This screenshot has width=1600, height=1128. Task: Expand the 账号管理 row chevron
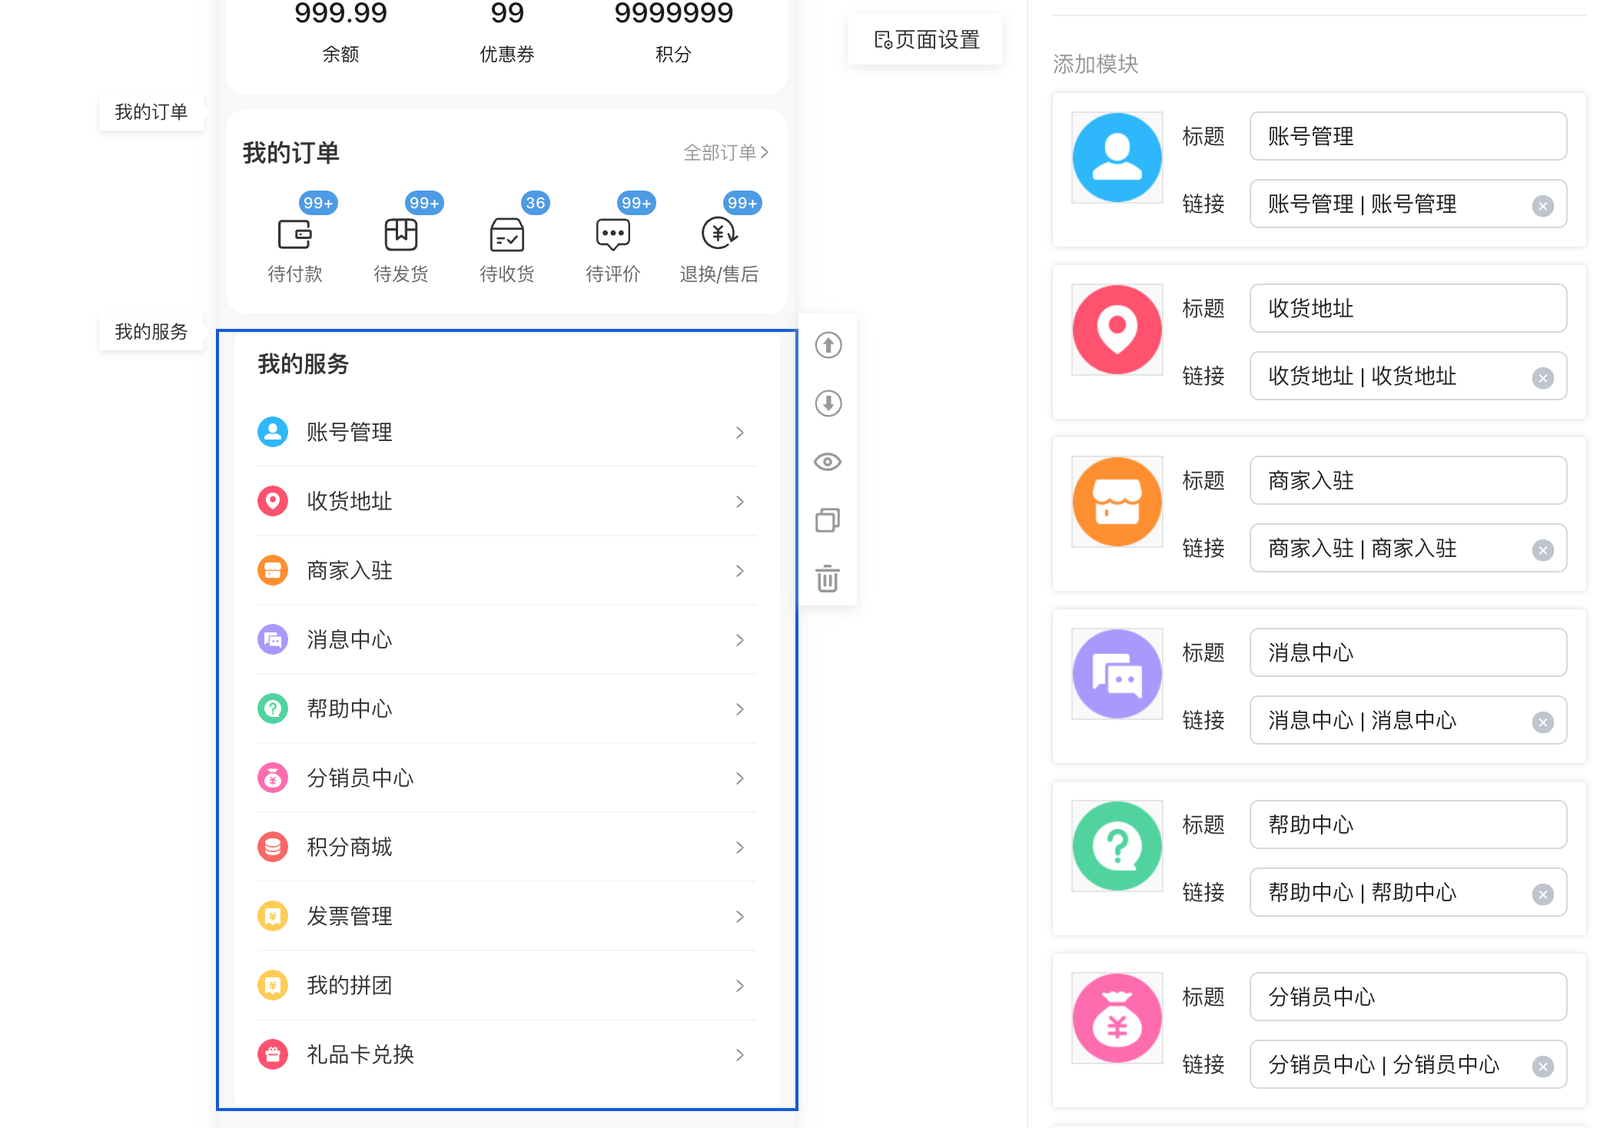pos(740,433)
